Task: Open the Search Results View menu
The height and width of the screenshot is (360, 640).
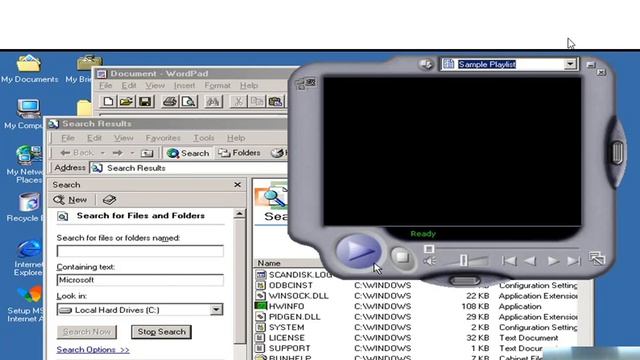Action: pos(123,138)
